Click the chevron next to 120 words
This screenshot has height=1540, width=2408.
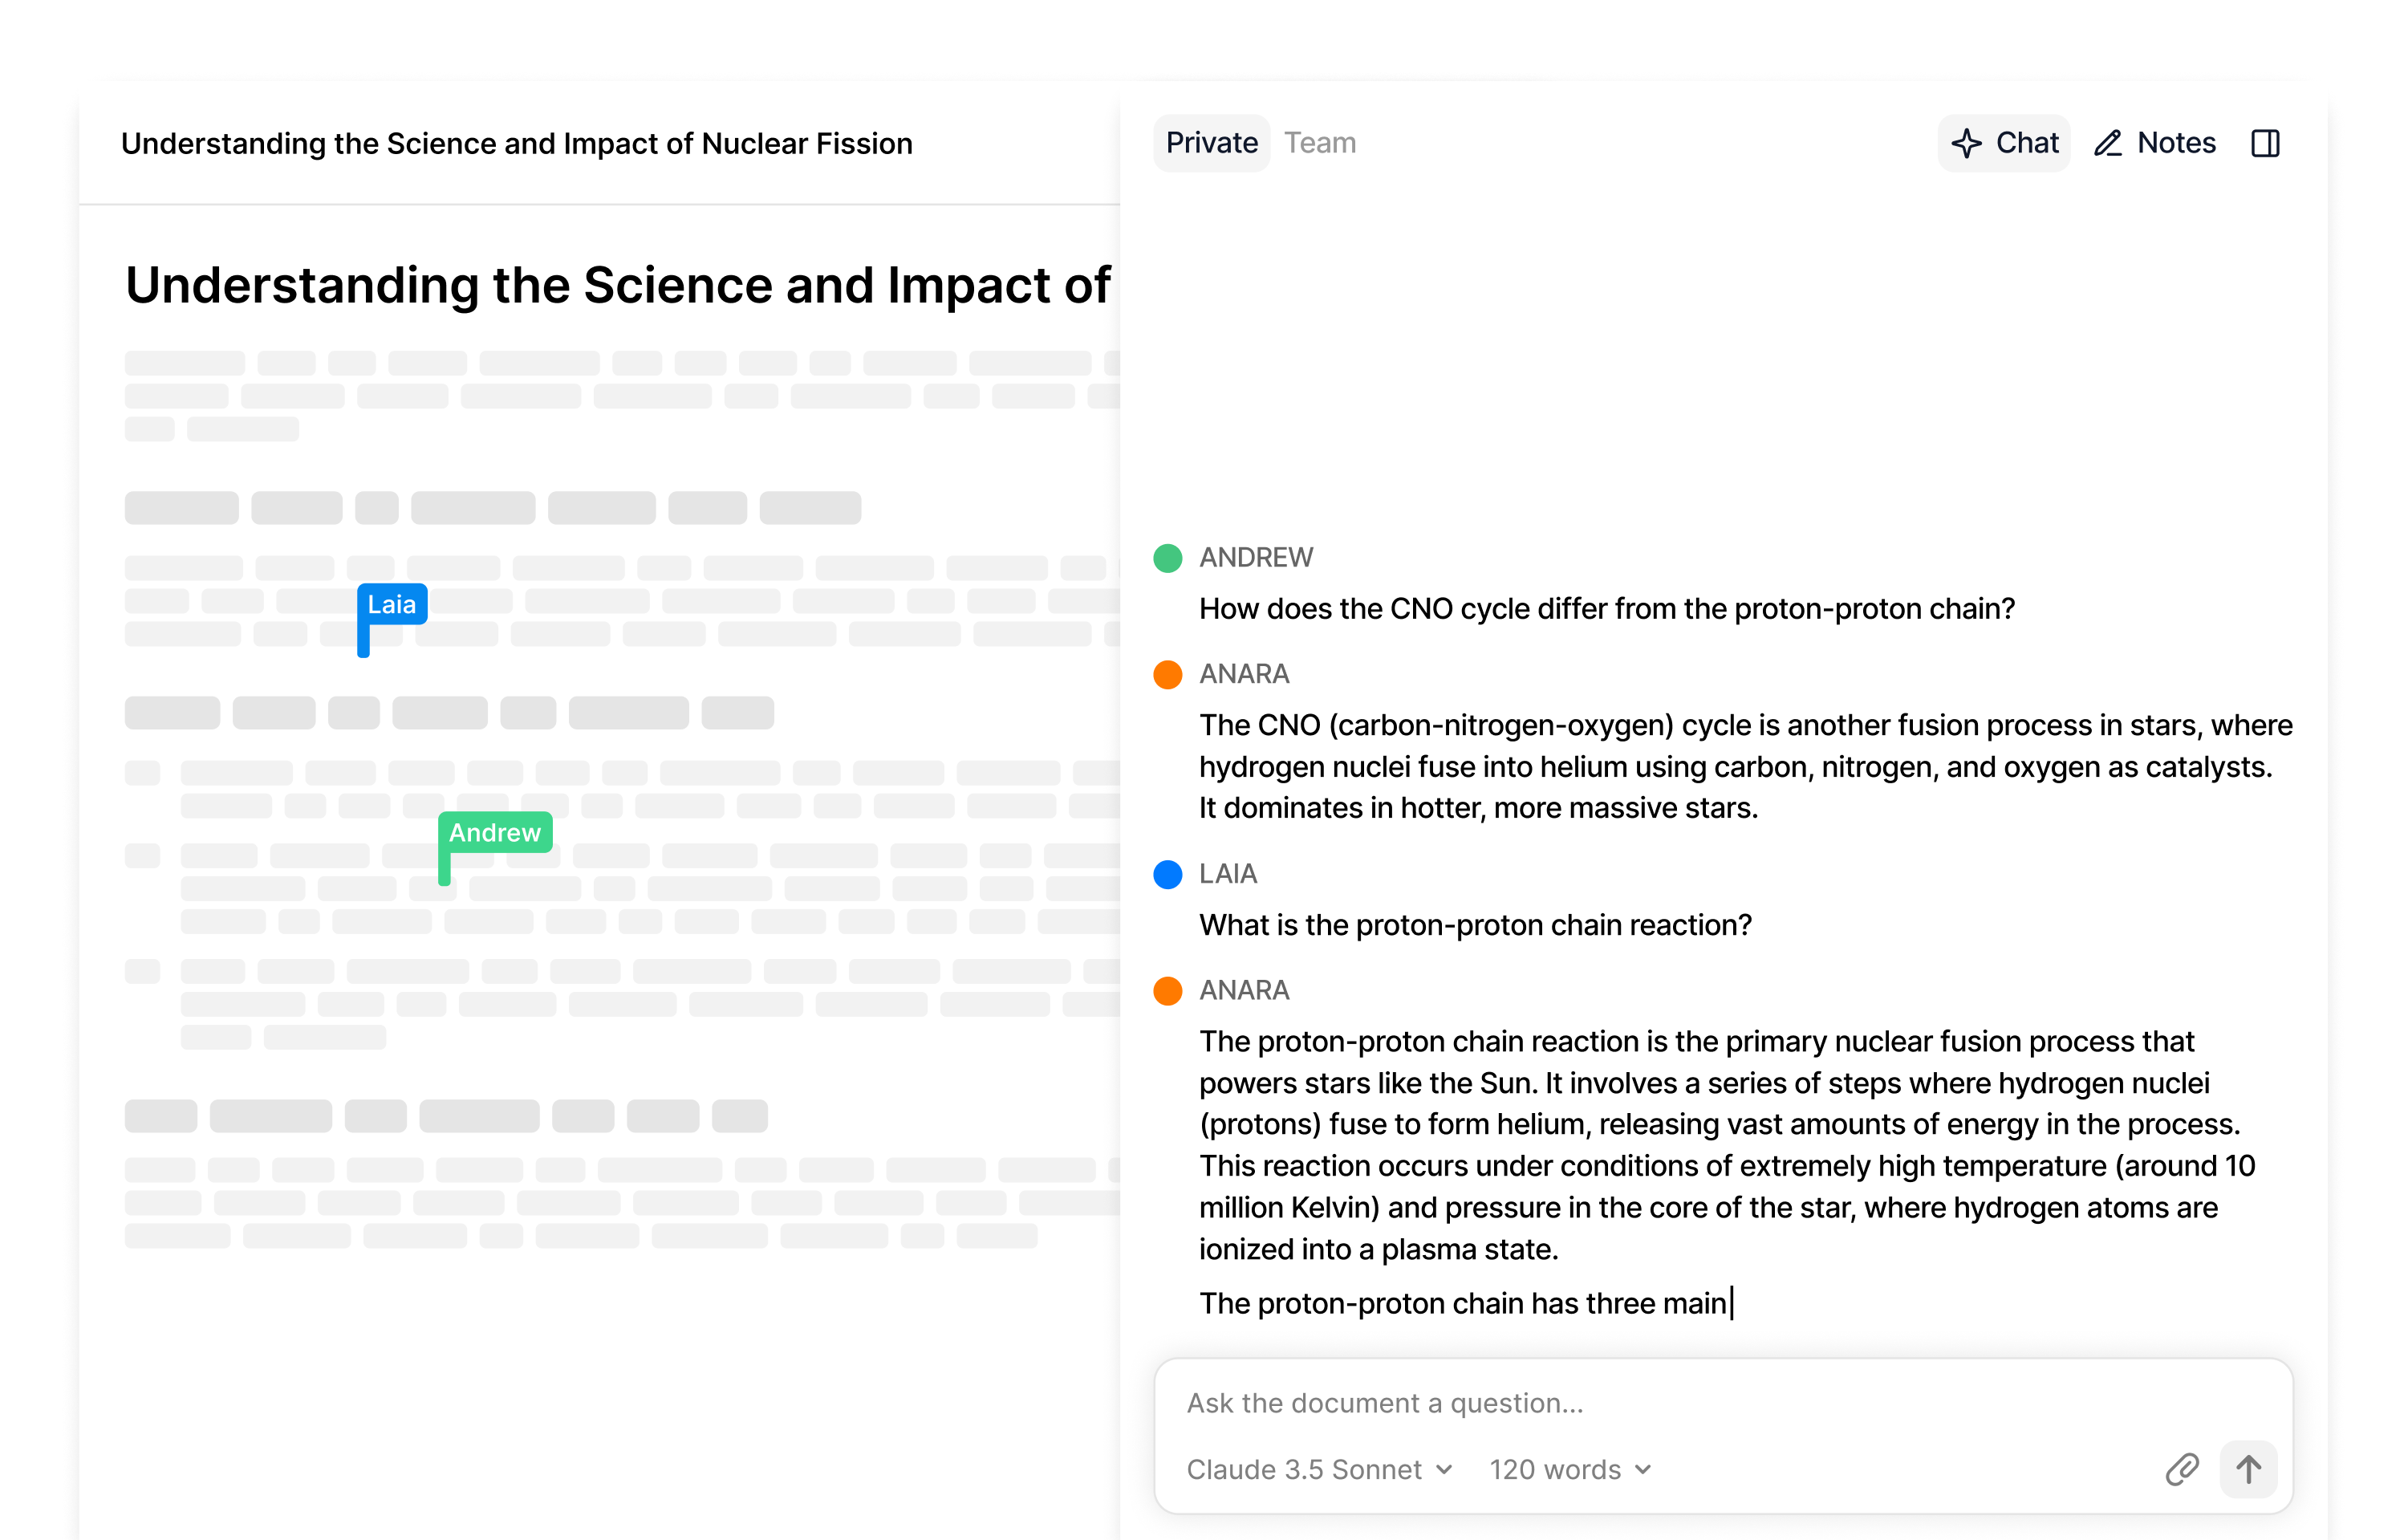(1643, 1469)
